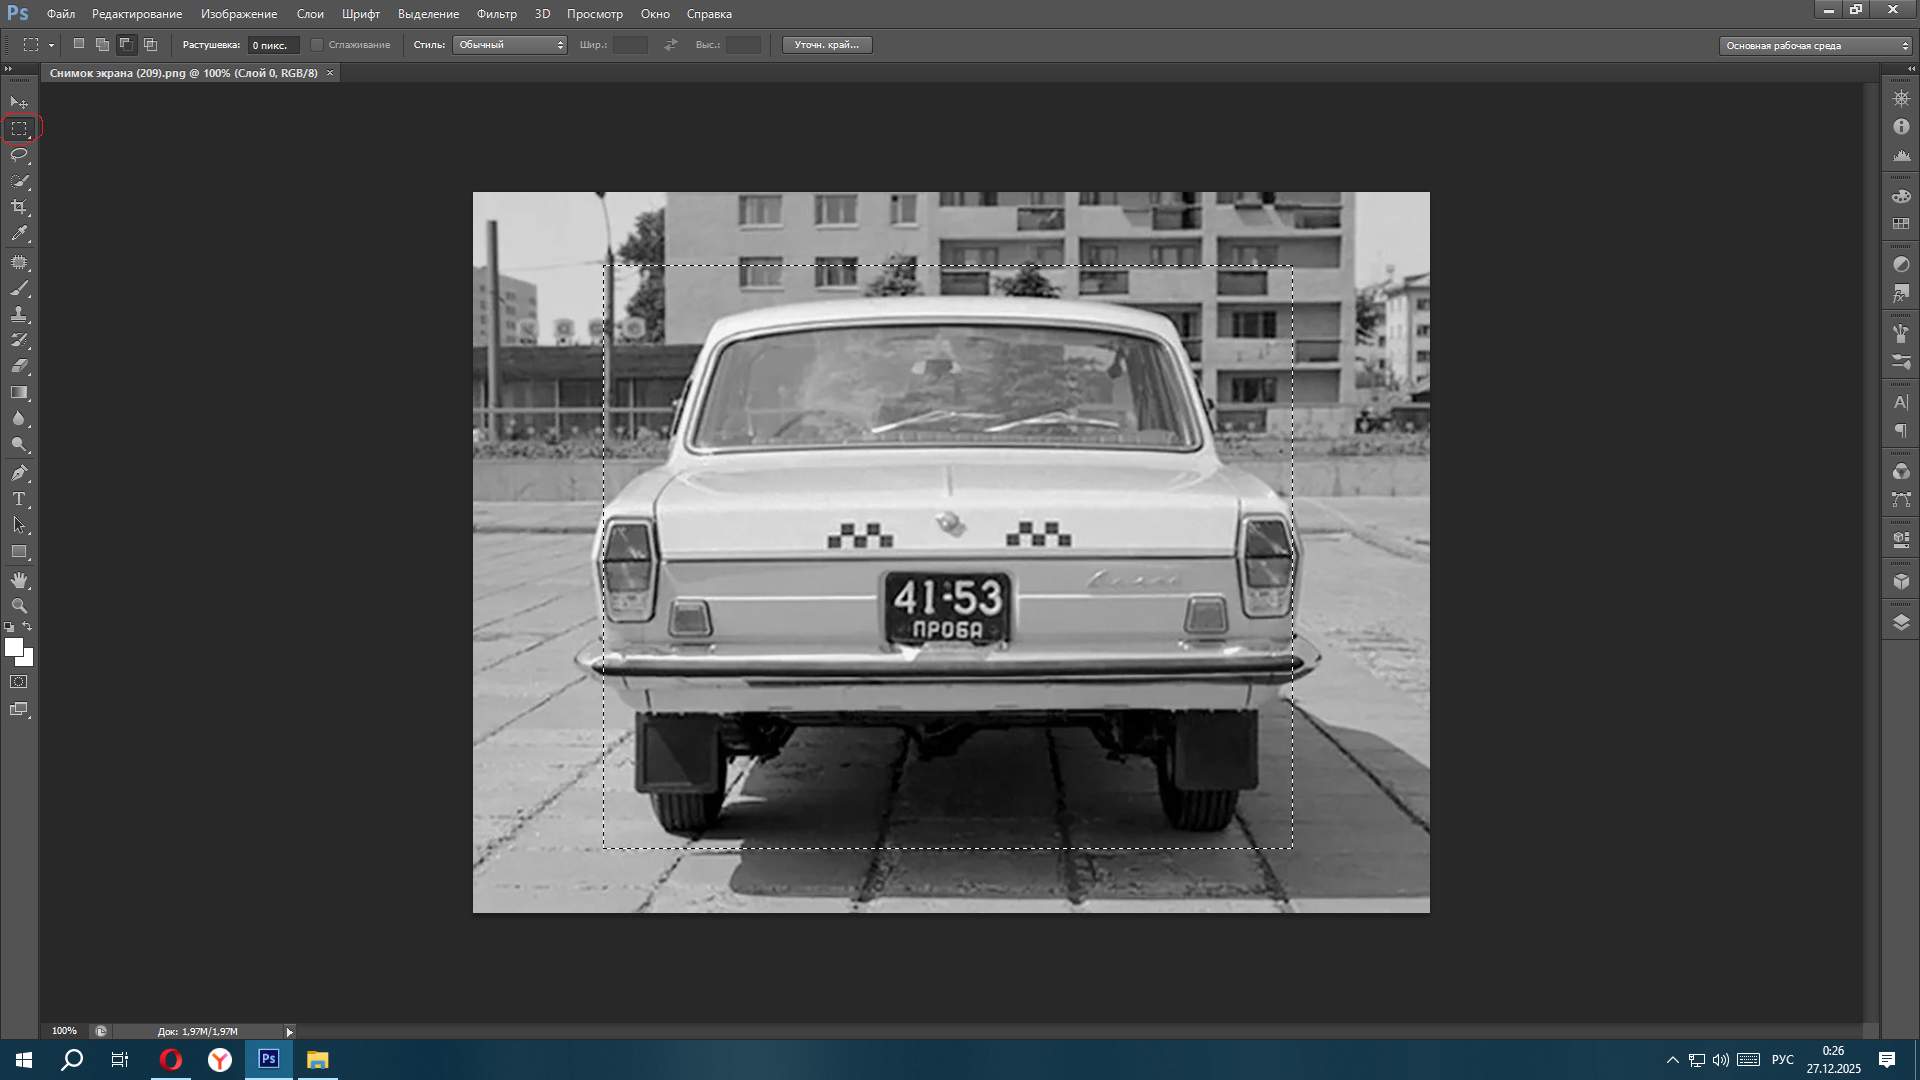Image resolution: width=1920 pixels, height=1080 pixels.
Task: Select the Lasso tool
Action: (19, 155)
